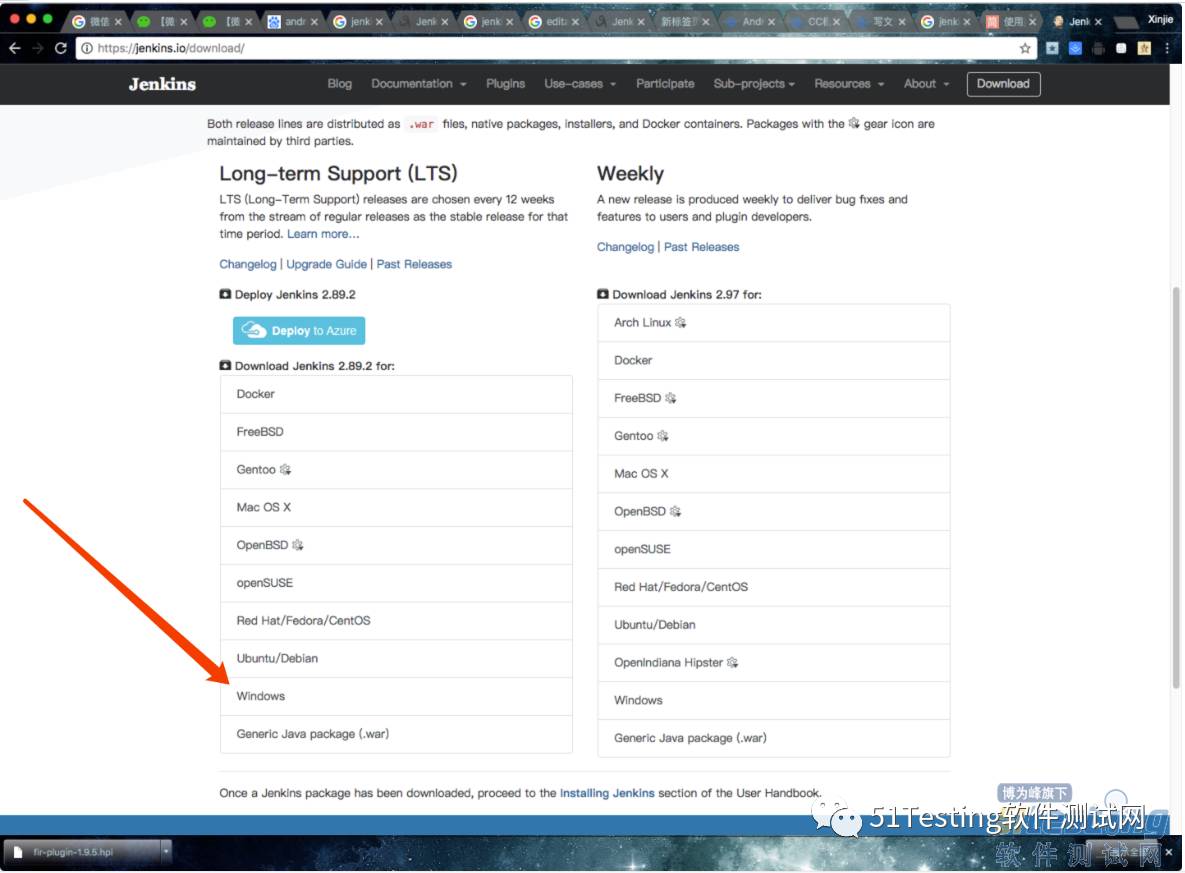The height and width of the screenshot is (873, 1185).
Task: Switch to the 'andr' browser tab
Action: pyautogui.click(x=293, y=21)
